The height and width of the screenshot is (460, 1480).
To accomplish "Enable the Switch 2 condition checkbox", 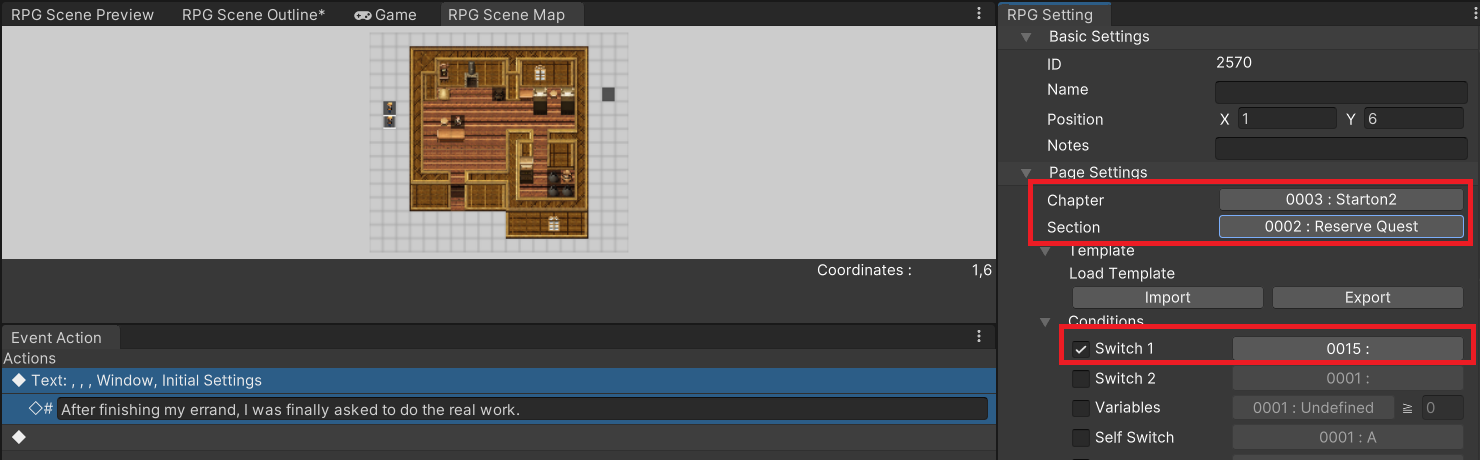I will [1081, 379].
